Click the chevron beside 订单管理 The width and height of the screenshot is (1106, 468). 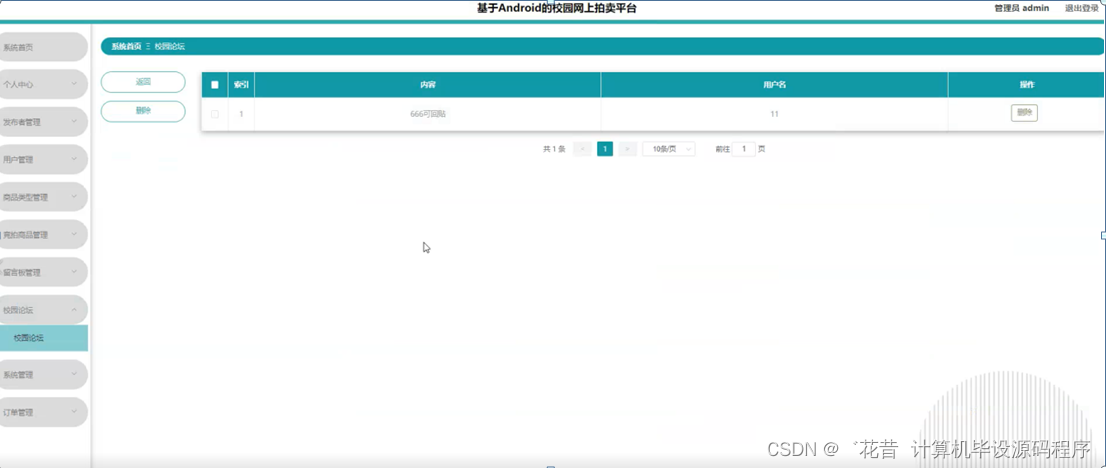74,412
